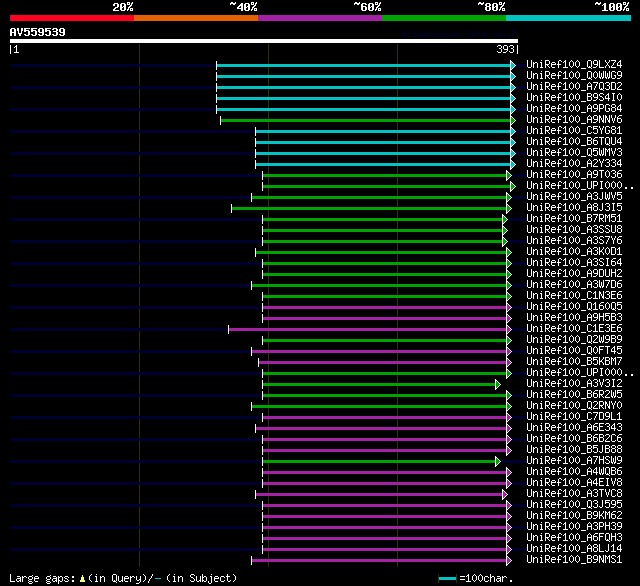Open the UniRef100_B6R2W5 hit
The height and width of the screenshot is (586, 640).
click(x=574, y=395)
